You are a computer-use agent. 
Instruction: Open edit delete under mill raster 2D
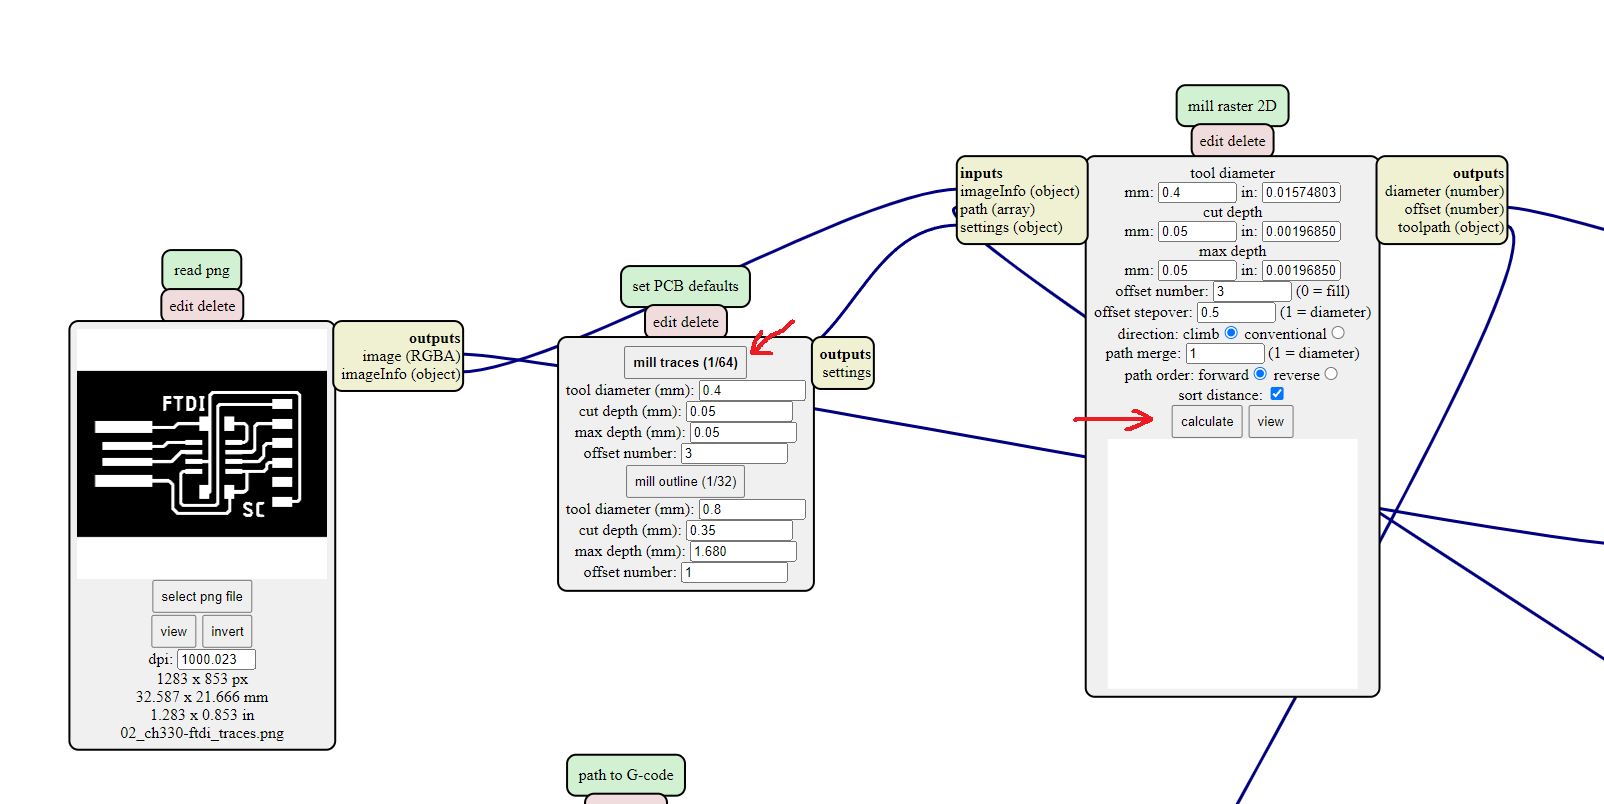tap(1232, 141)
